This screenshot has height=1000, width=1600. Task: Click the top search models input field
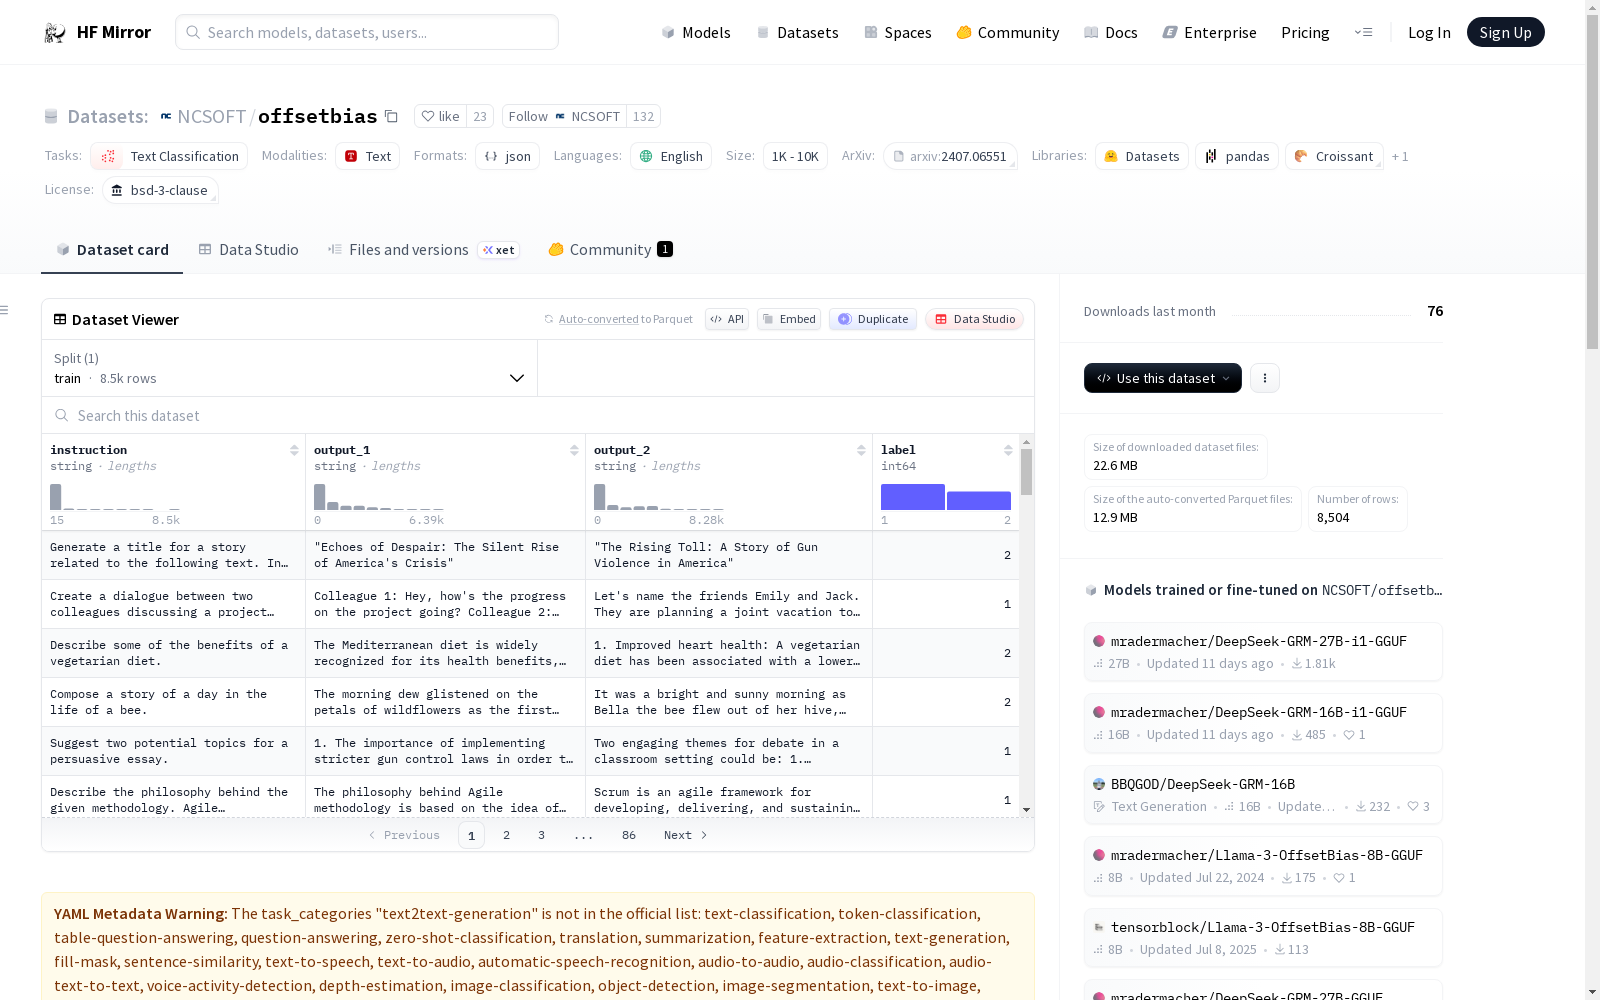[367, 32]
